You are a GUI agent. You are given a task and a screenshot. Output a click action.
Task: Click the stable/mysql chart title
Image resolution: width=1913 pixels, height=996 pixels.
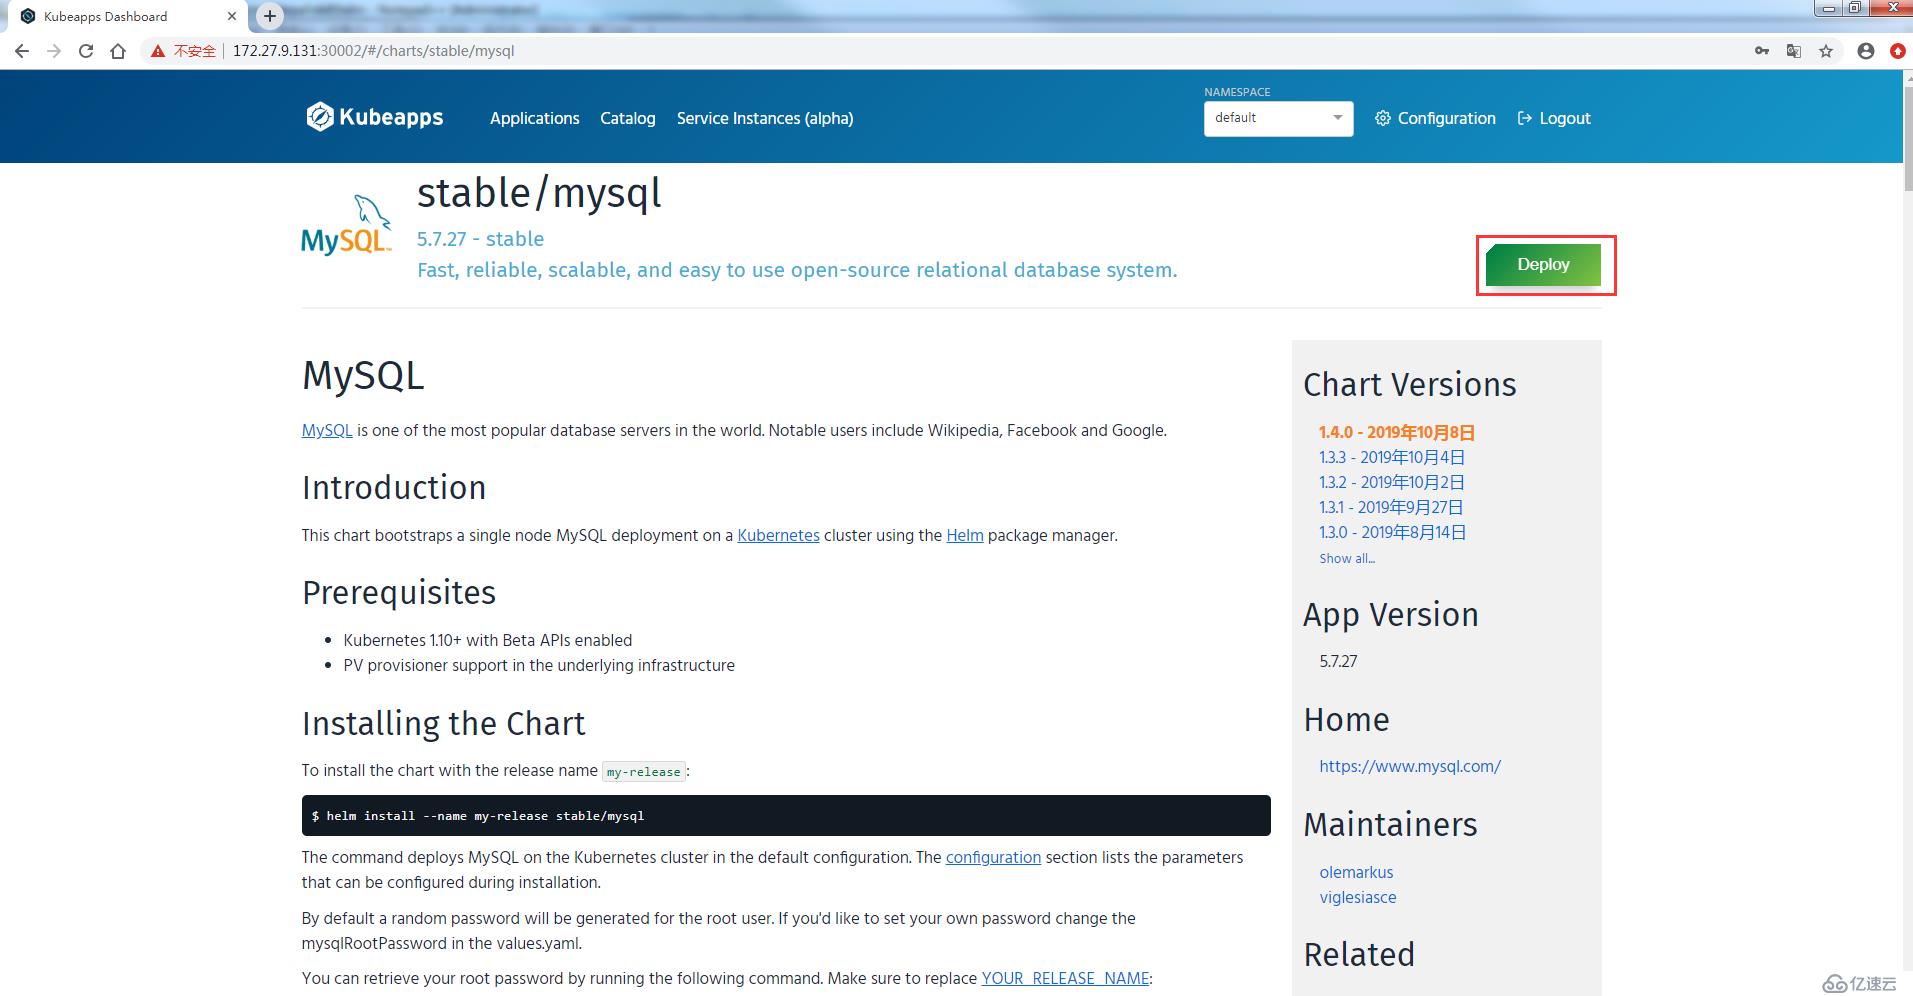coord(539,192)
